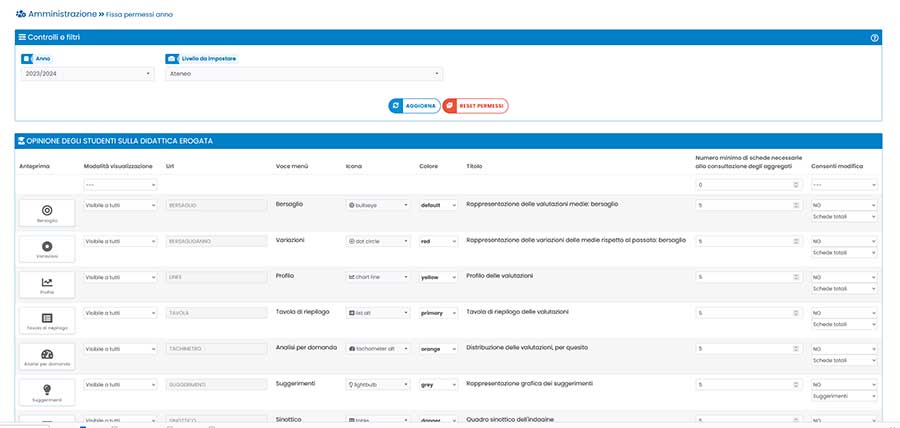Open Consenti modifica dropdown for Variazioni row
This screenshot has height=428, width=900.
click(x=844, y=241)
